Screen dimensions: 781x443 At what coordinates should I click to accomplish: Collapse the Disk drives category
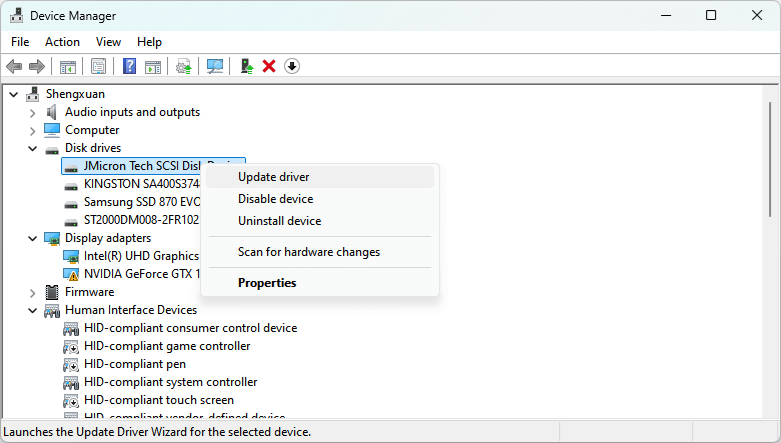pos(32,148)
